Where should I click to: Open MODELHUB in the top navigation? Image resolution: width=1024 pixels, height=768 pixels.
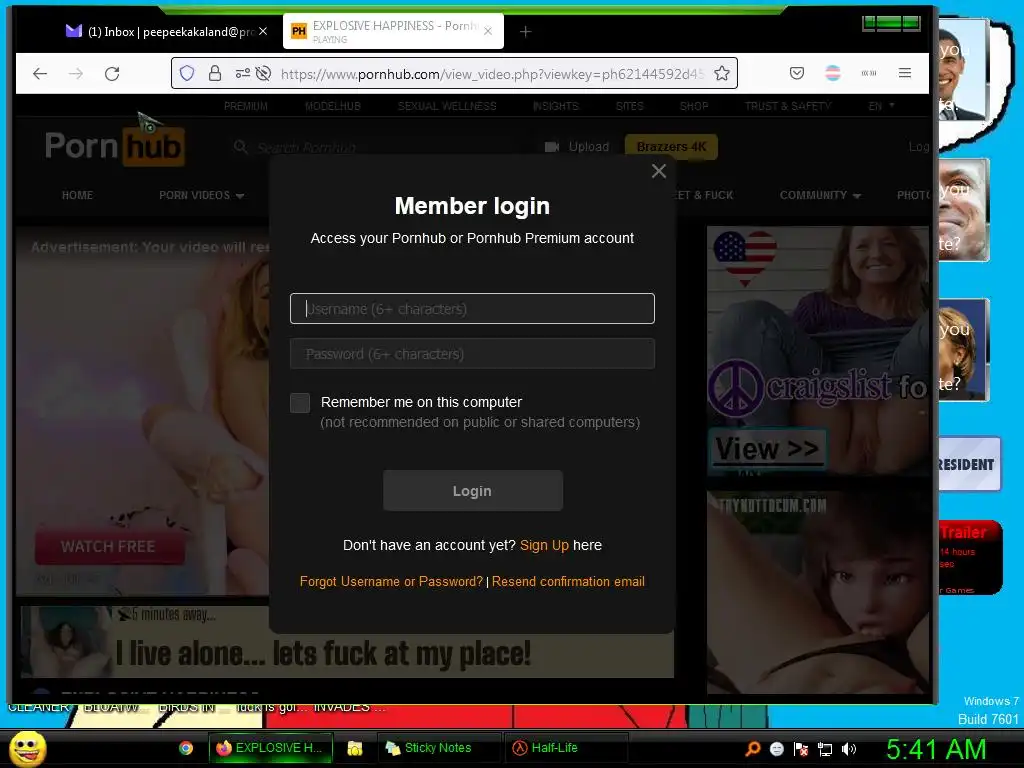[332, 106]
